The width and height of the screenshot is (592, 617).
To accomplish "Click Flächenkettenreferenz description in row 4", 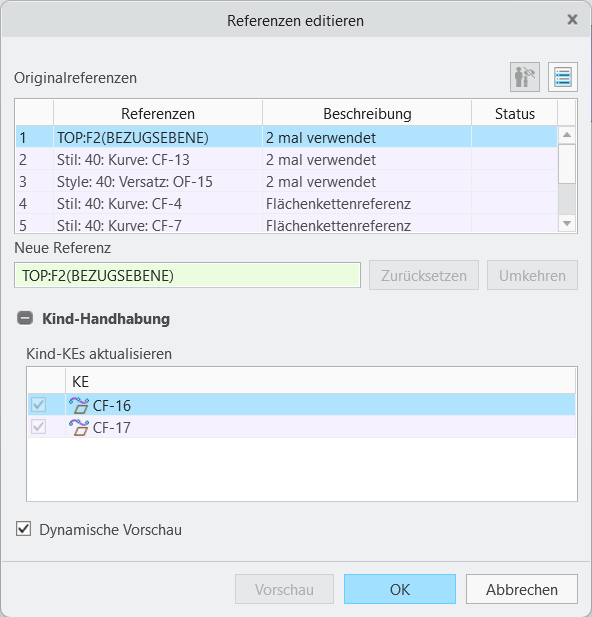I will pyautogui.click(x=339, y=203).
